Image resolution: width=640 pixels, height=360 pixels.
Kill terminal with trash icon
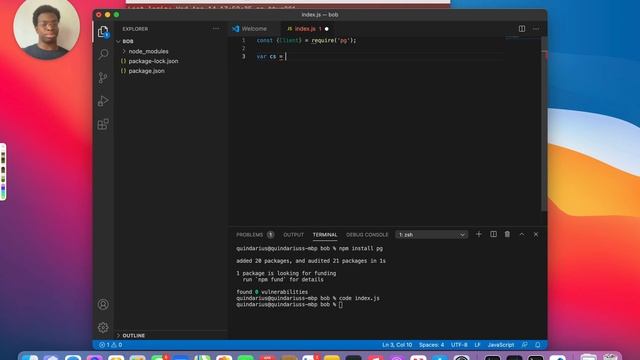click(x=507, y=234)
